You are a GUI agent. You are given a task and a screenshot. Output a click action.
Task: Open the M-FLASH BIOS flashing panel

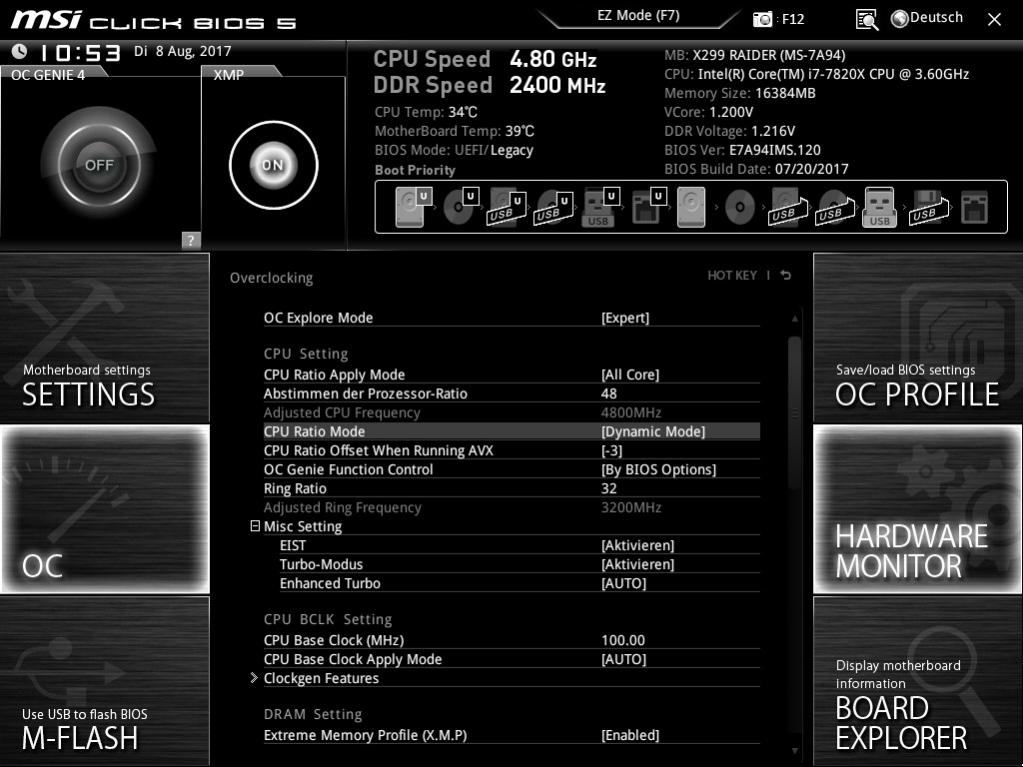(x=104, y=680)
